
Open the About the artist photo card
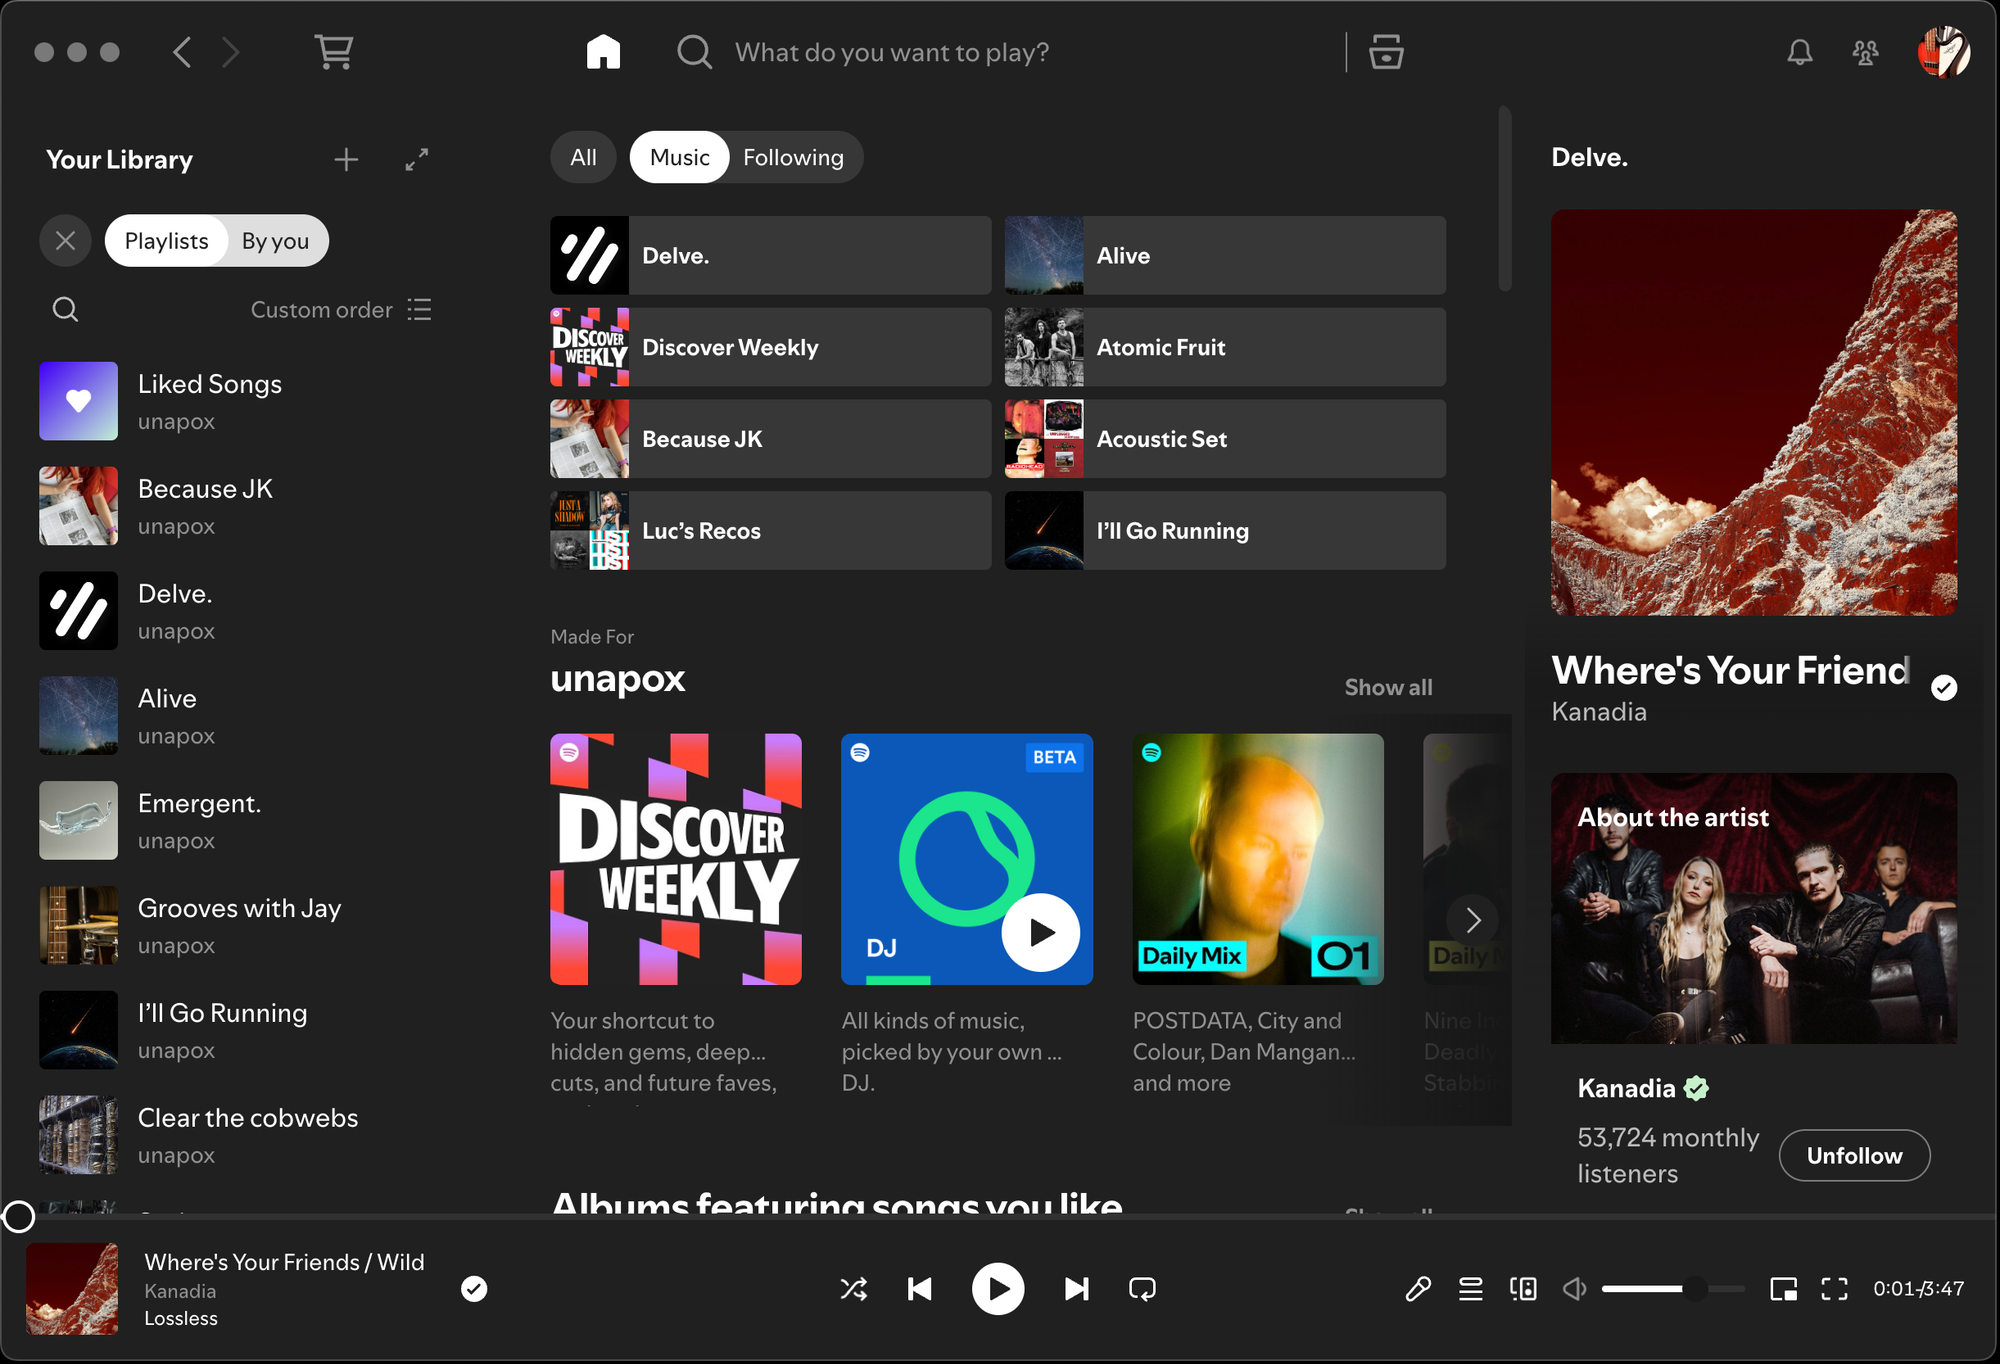coord(1754,908)
